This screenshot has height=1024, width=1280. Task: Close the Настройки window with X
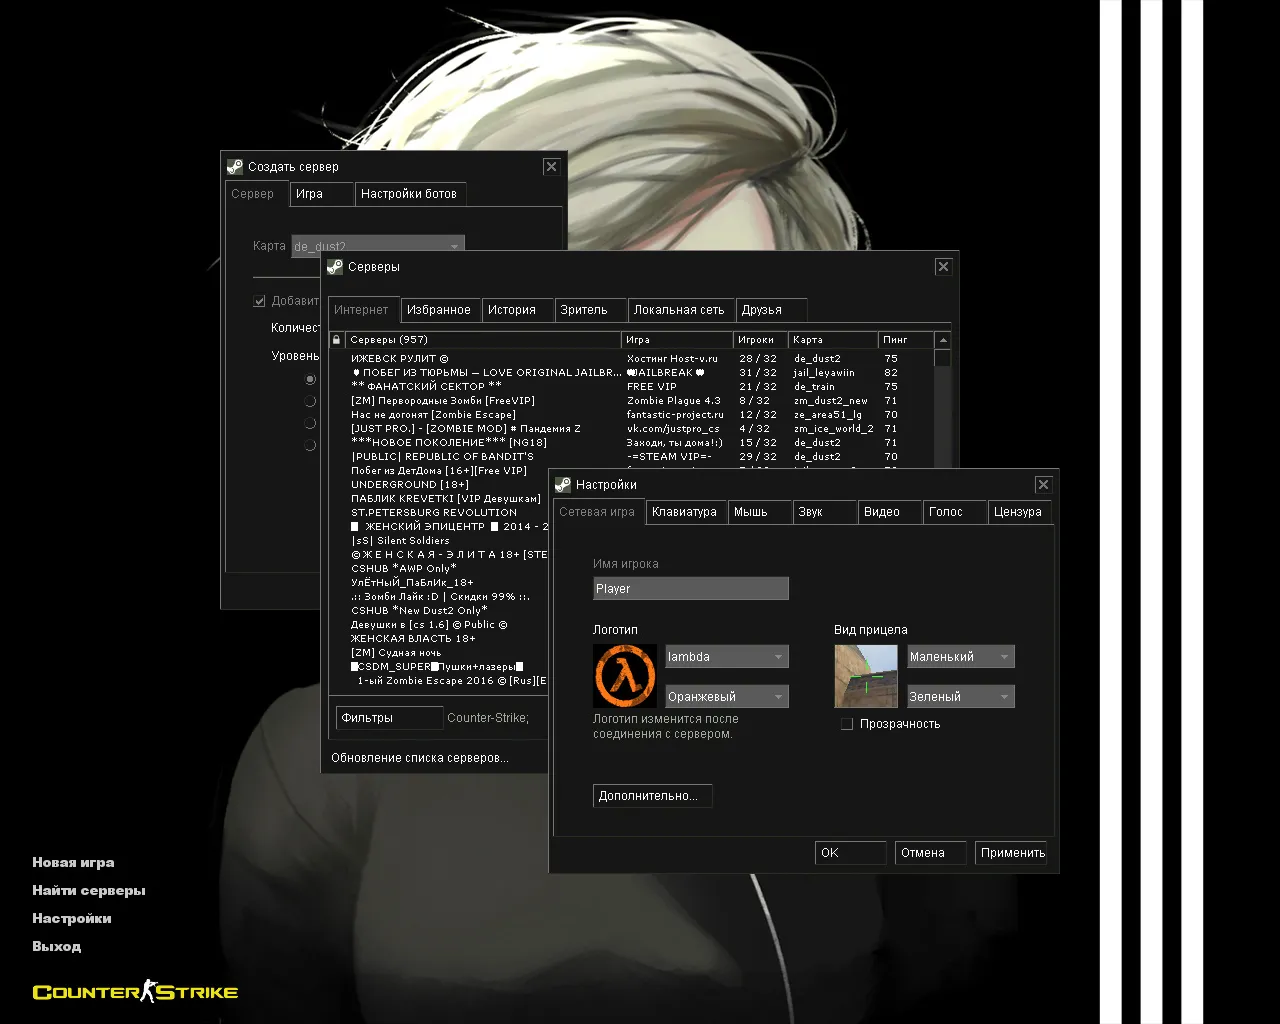[x=1043, y=485]
